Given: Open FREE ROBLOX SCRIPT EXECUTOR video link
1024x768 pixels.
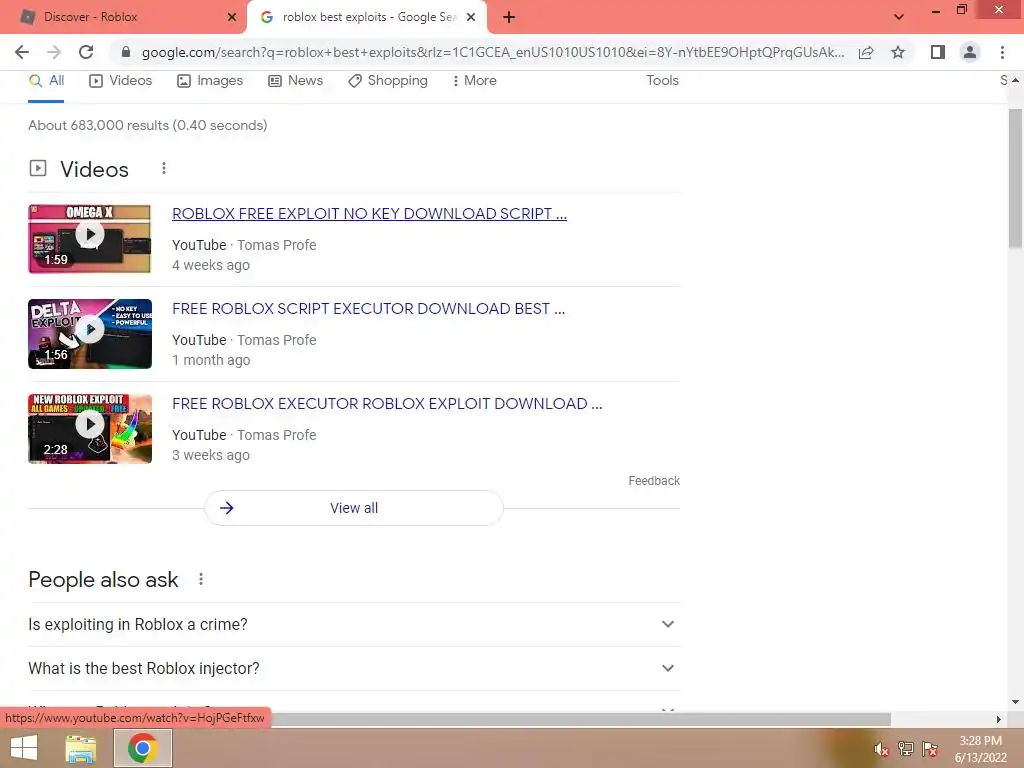Looking at the screenshot, I should 368,308.
